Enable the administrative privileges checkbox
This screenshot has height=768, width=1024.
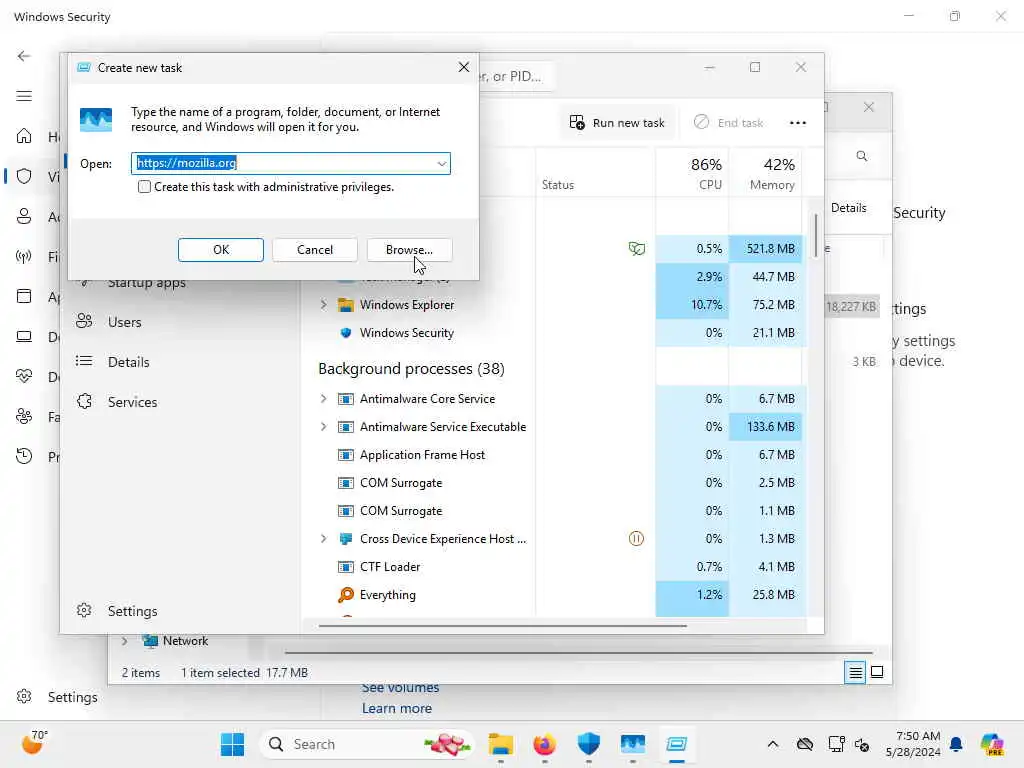pos(144,187)
